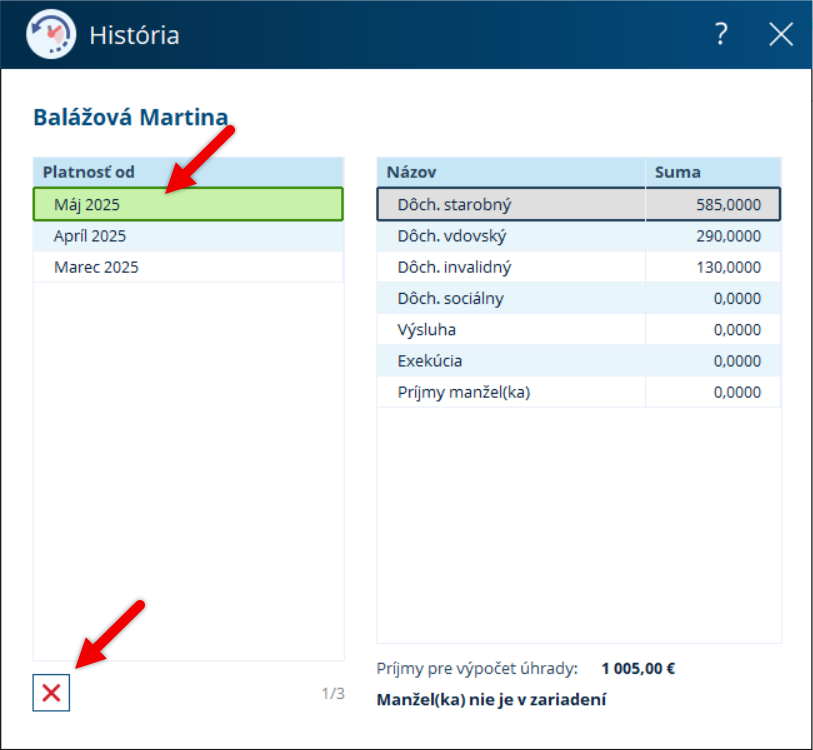Click the 1 005,00 € total amount
This screenshot has height=750, width=813.
[638, 669]
